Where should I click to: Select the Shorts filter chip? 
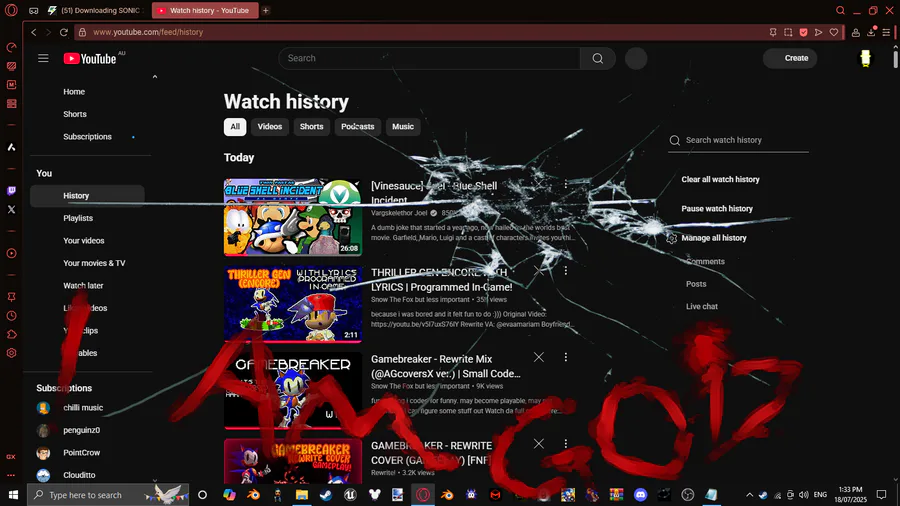tap(312, 127)
